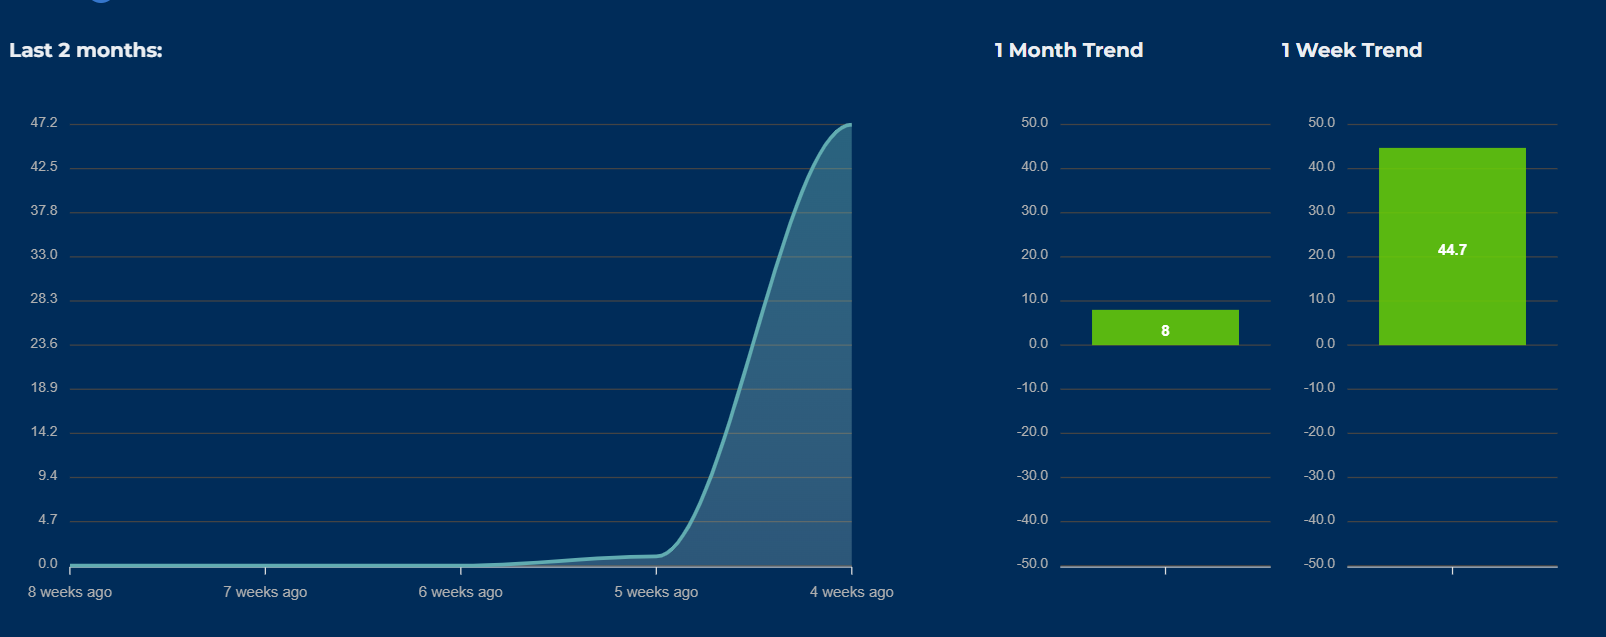The image size is (1606, 637).
Task: Click the partially visible blue circle icon
Action: [100, 1]
